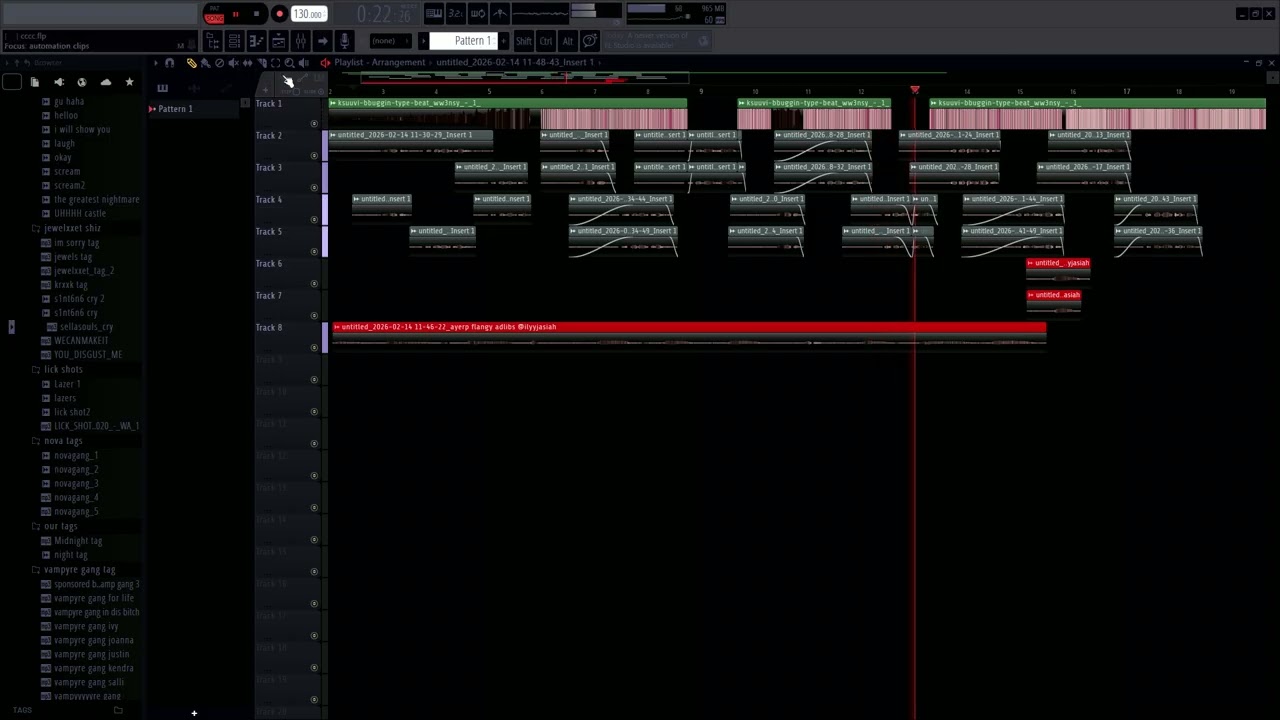Screen dimensions: 1280x720
Task: Stop playback with the stop button
Action: [256, 14]
